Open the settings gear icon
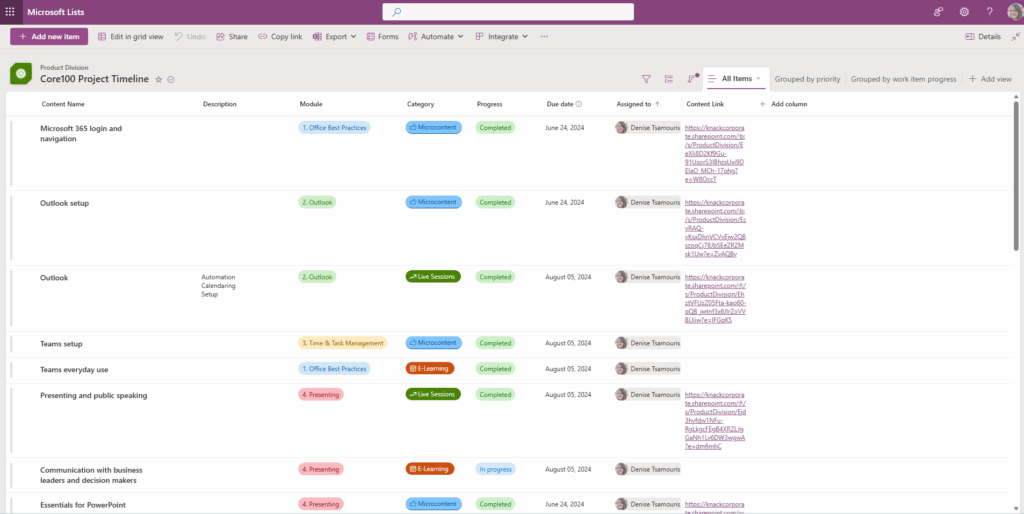Image resolution: width=1024 pixels, height=514 pixels. [964, 11]
